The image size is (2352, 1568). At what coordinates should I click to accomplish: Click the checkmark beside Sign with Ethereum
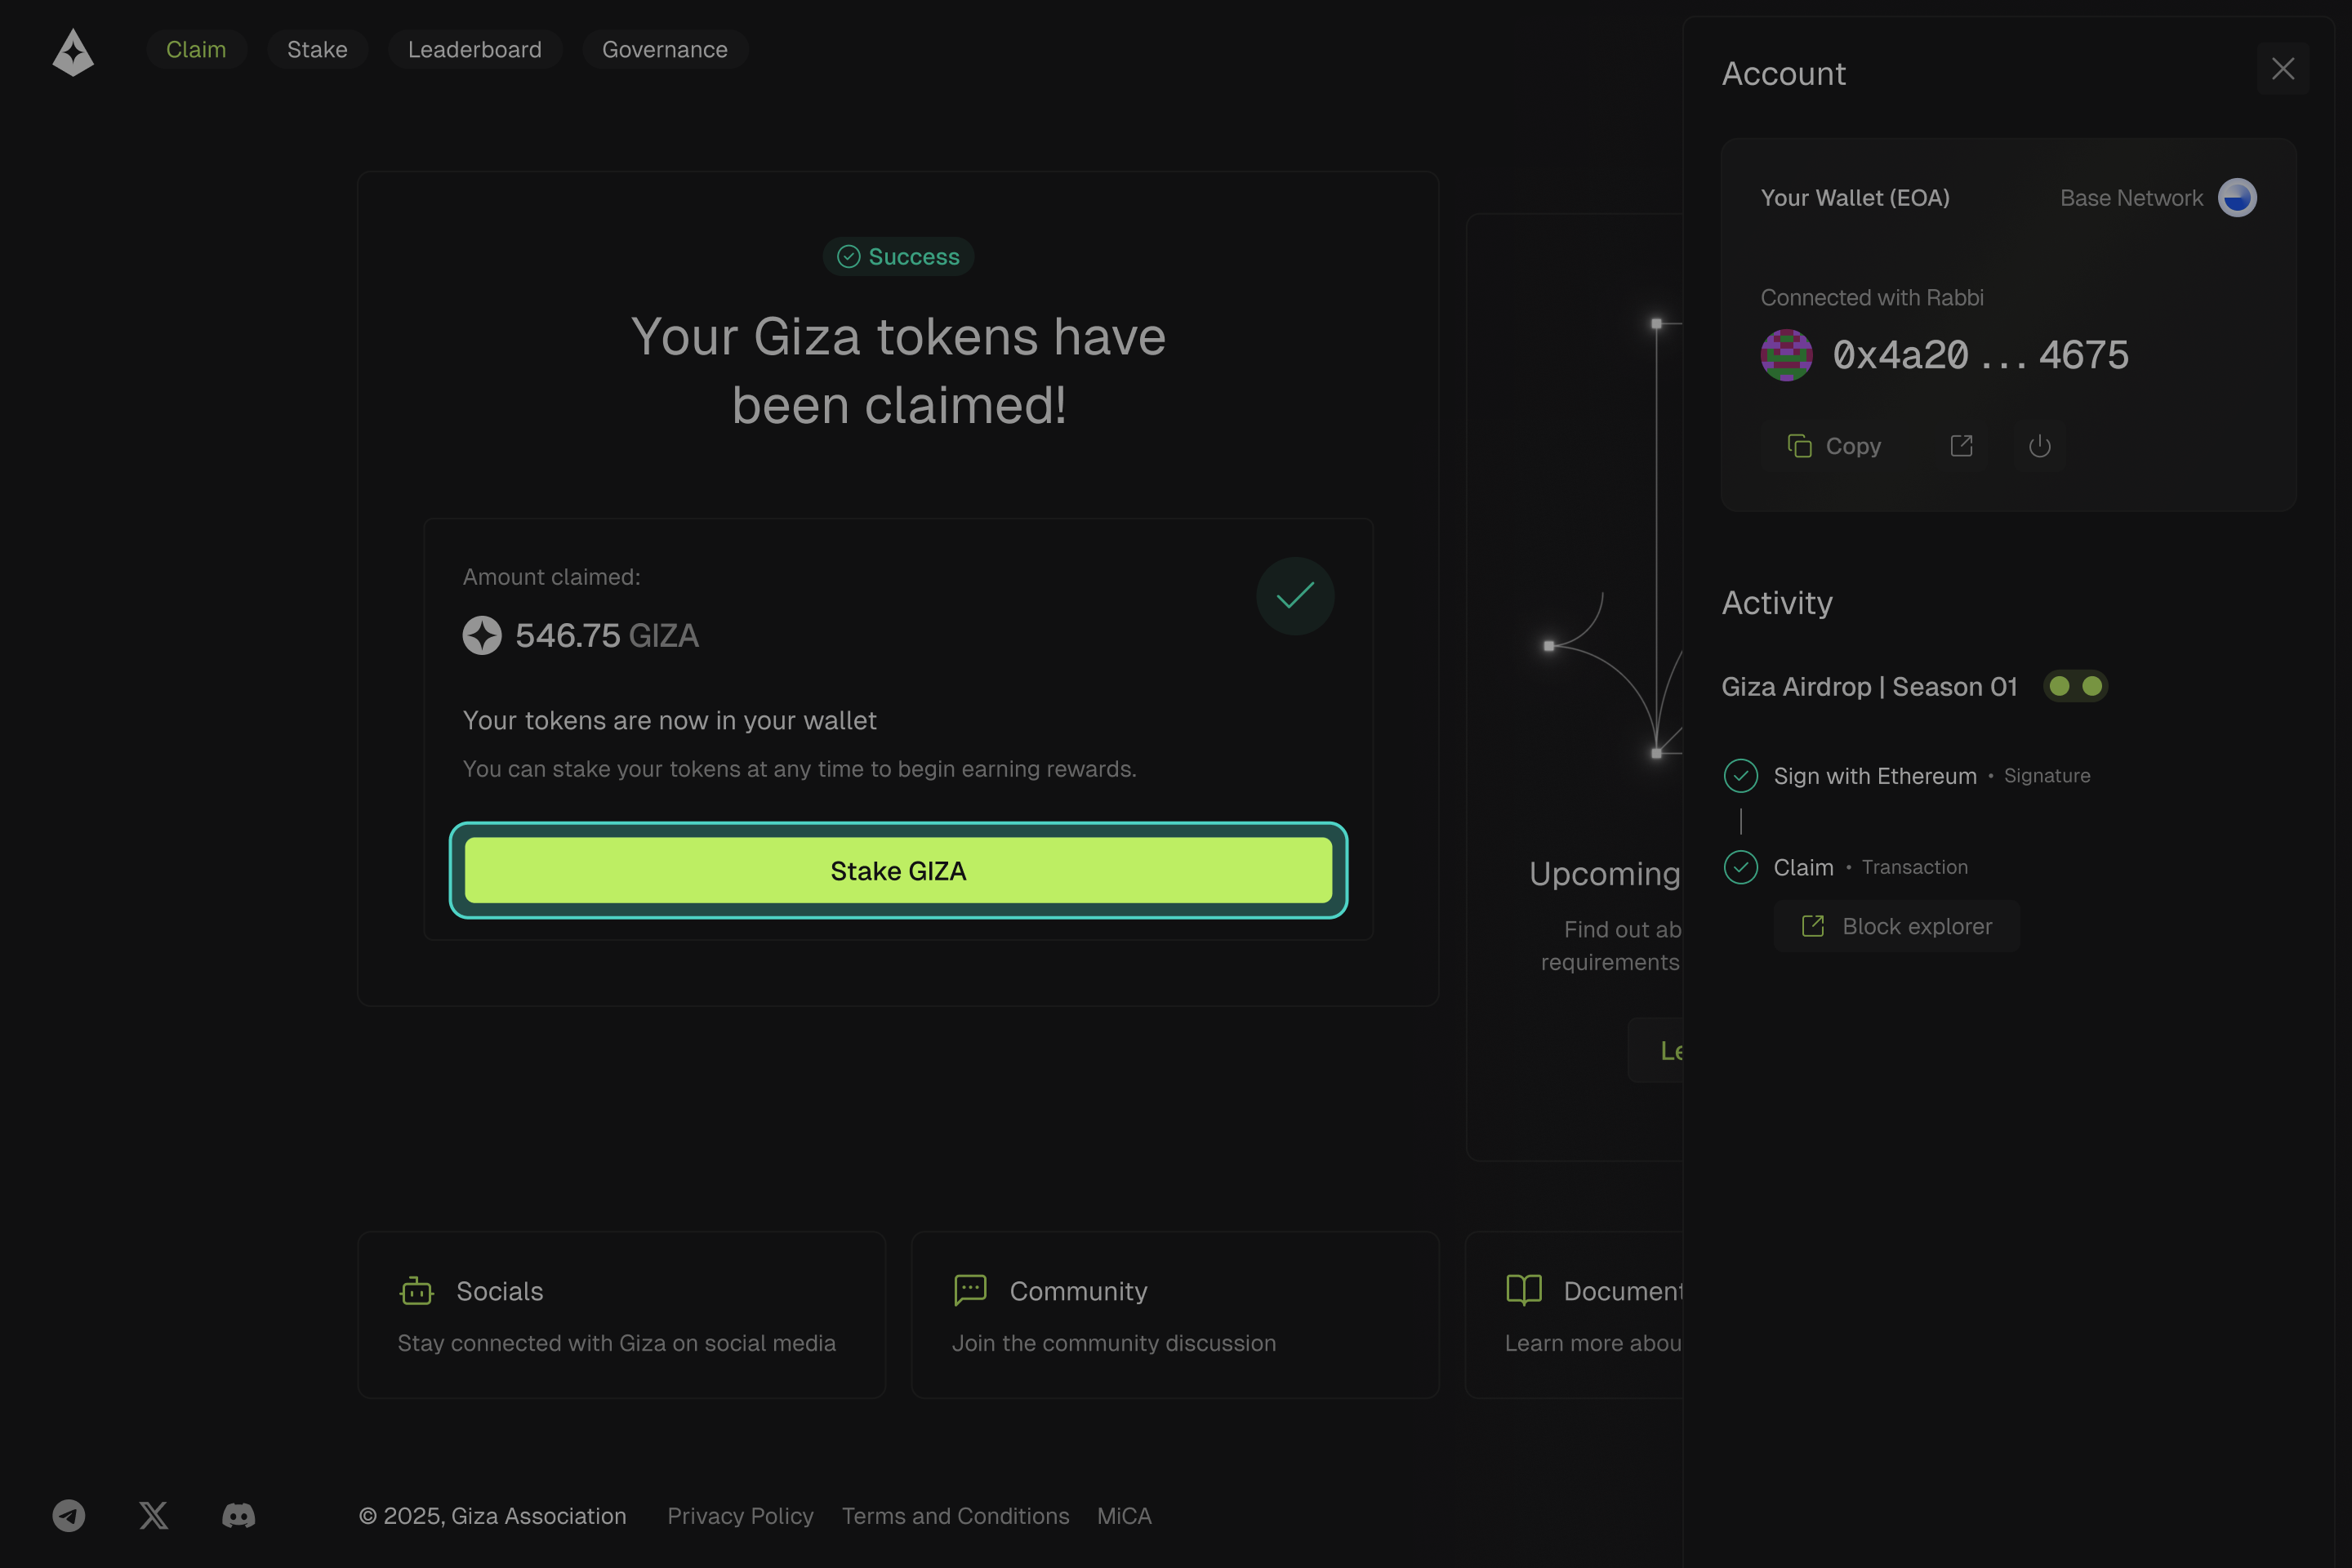coord(1740,775)
